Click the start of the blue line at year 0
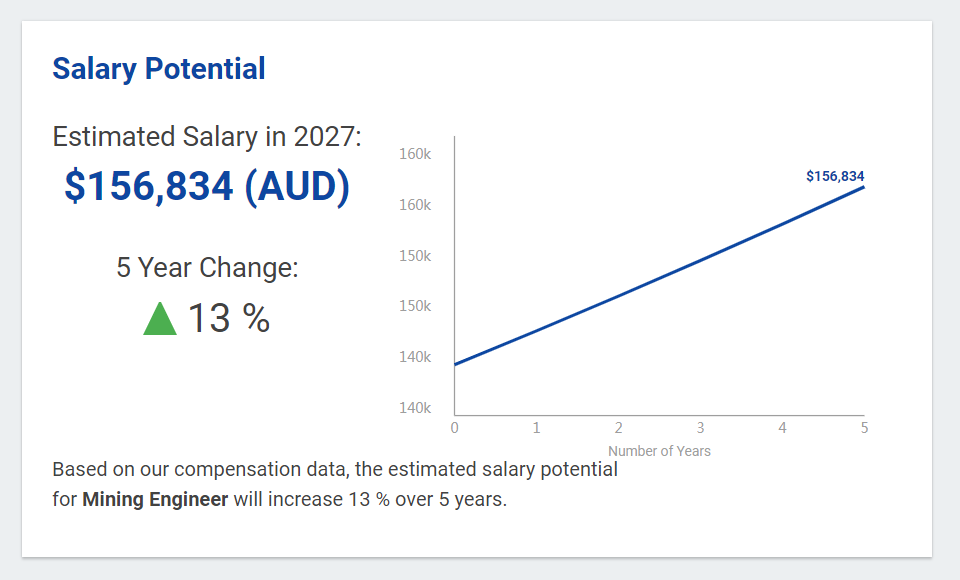This screenshot has height=580, width=960. (456, 364)
